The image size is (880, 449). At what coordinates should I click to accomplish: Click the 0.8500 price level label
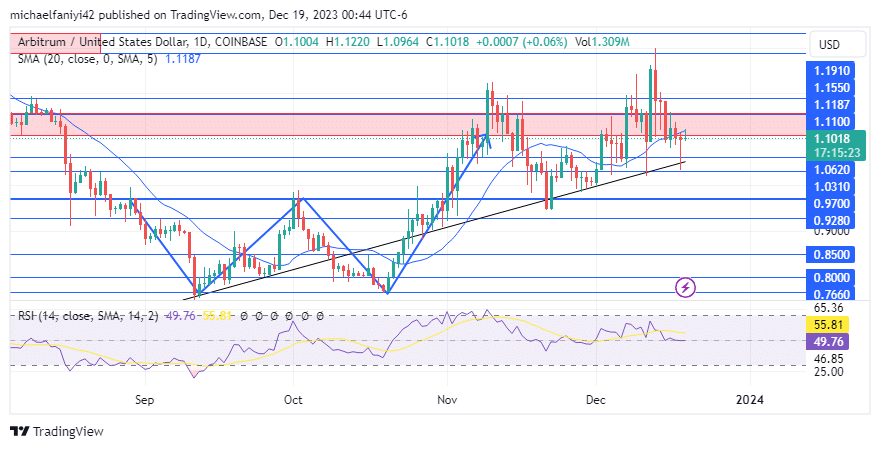[x=831, y=255]
